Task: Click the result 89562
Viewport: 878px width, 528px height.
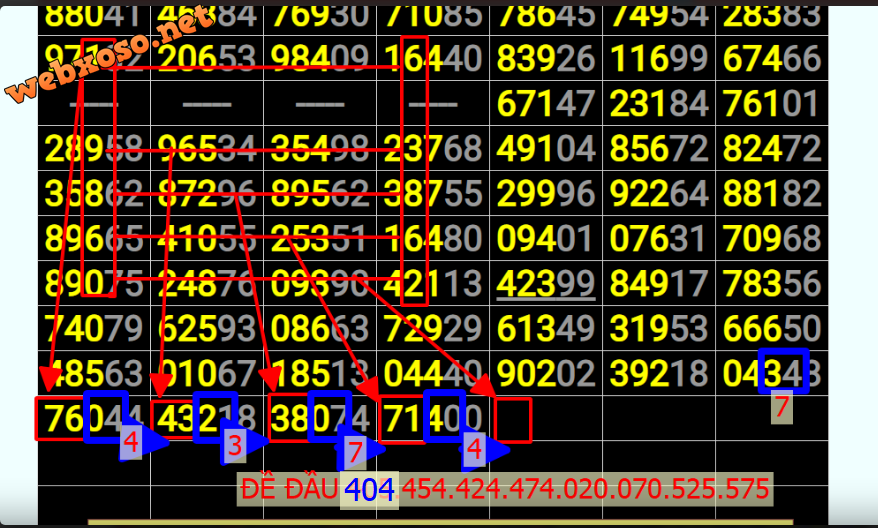Action: 320,194
